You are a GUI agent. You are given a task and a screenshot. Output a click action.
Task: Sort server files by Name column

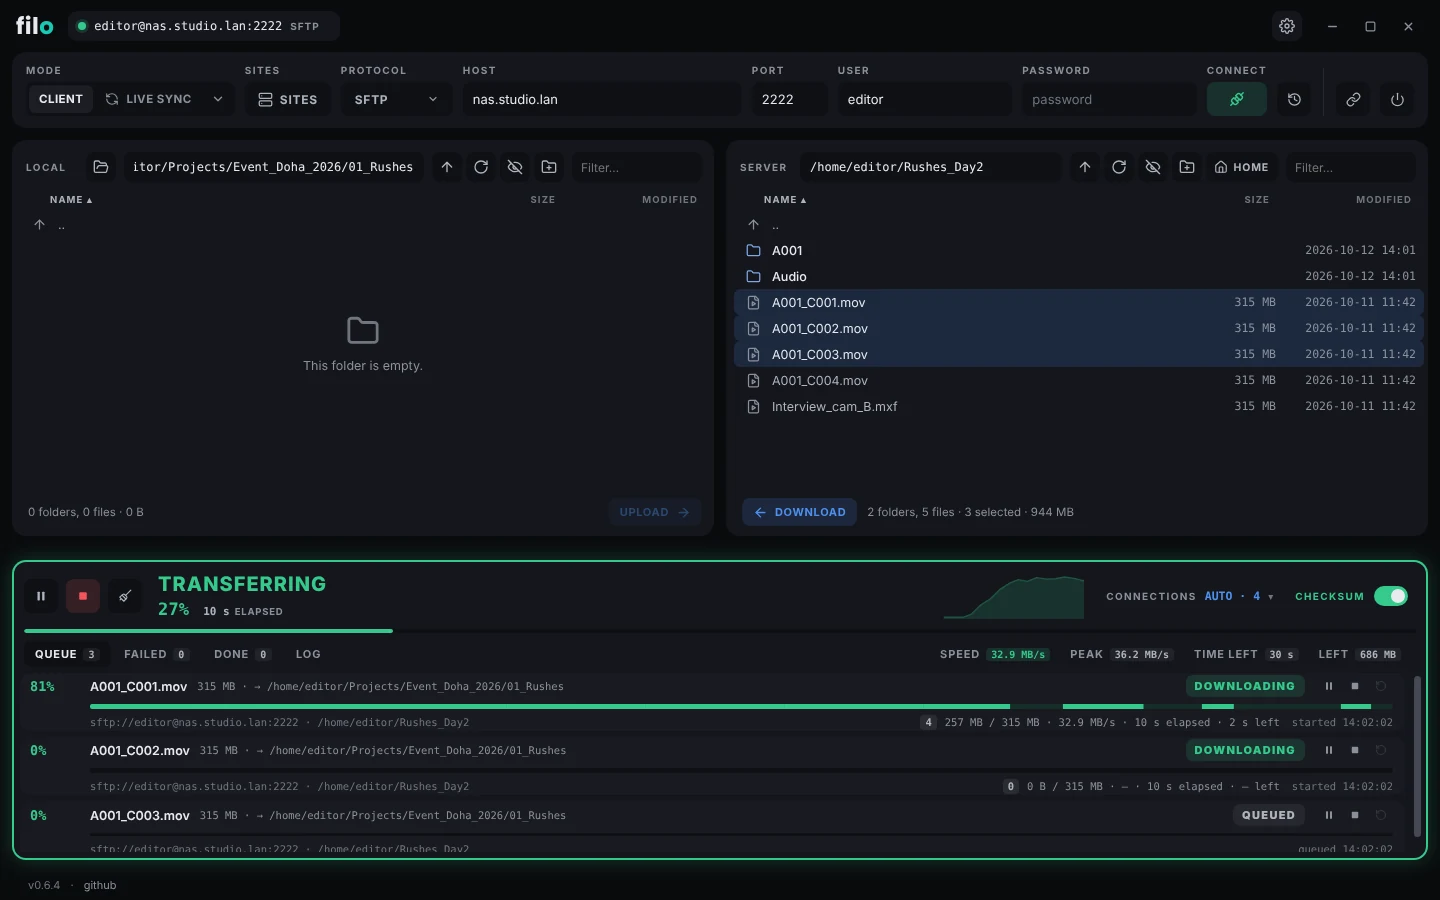(785, 200)
